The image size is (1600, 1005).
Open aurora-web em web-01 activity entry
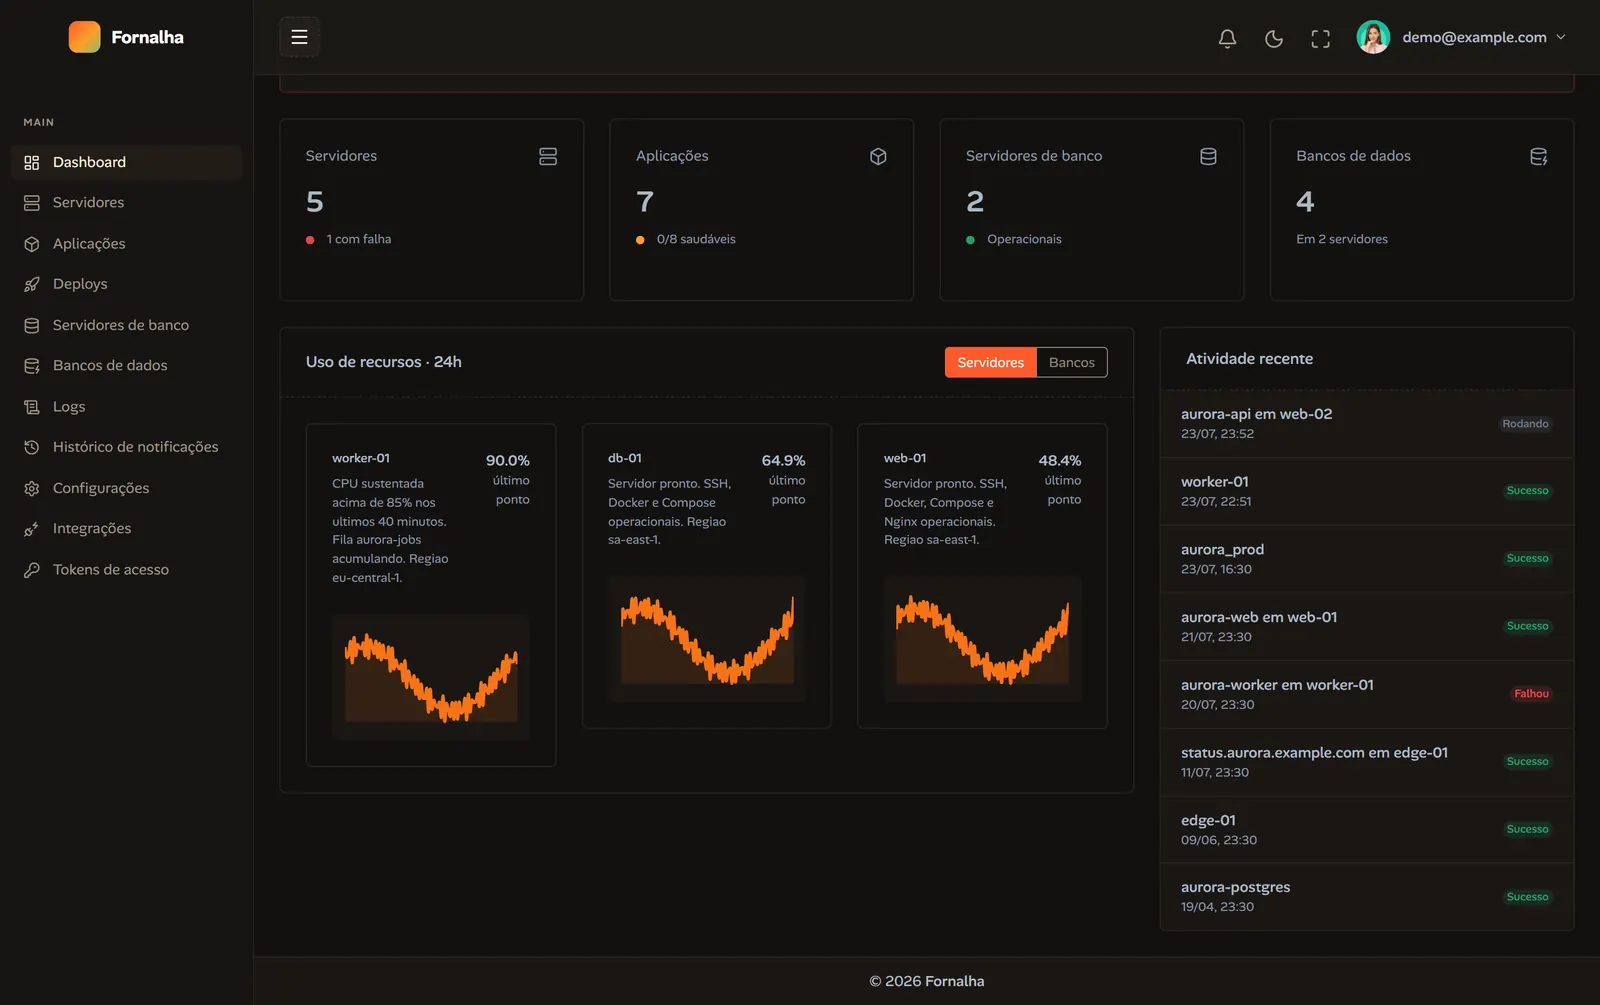click(1367, 627)
